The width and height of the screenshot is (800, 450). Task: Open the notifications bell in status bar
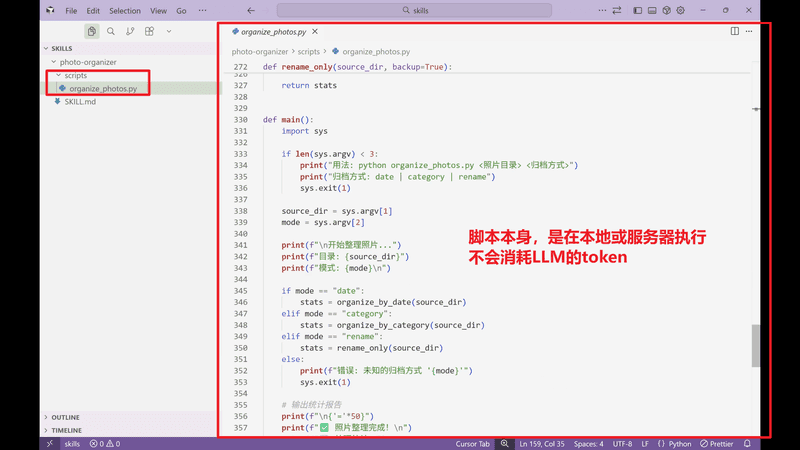tap(747, 443)
